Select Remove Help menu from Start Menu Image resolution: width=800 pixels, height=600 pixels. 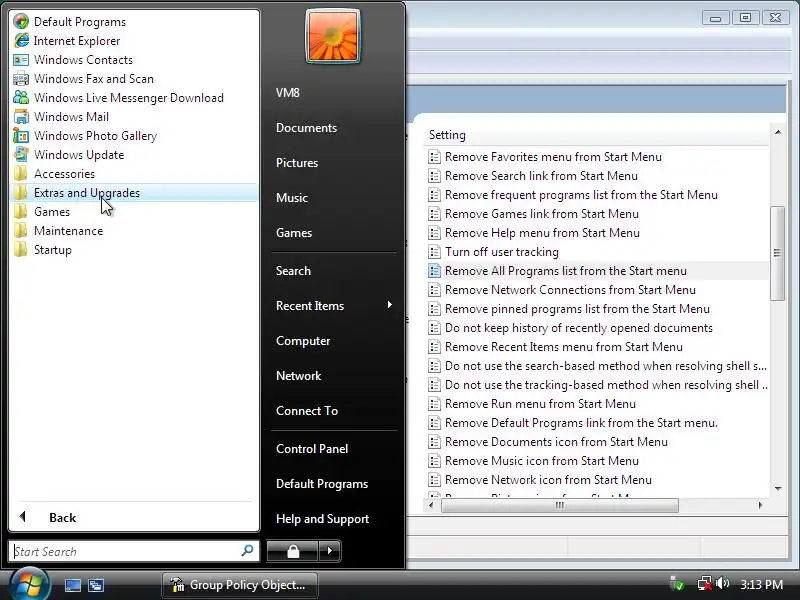coord(542,233)
